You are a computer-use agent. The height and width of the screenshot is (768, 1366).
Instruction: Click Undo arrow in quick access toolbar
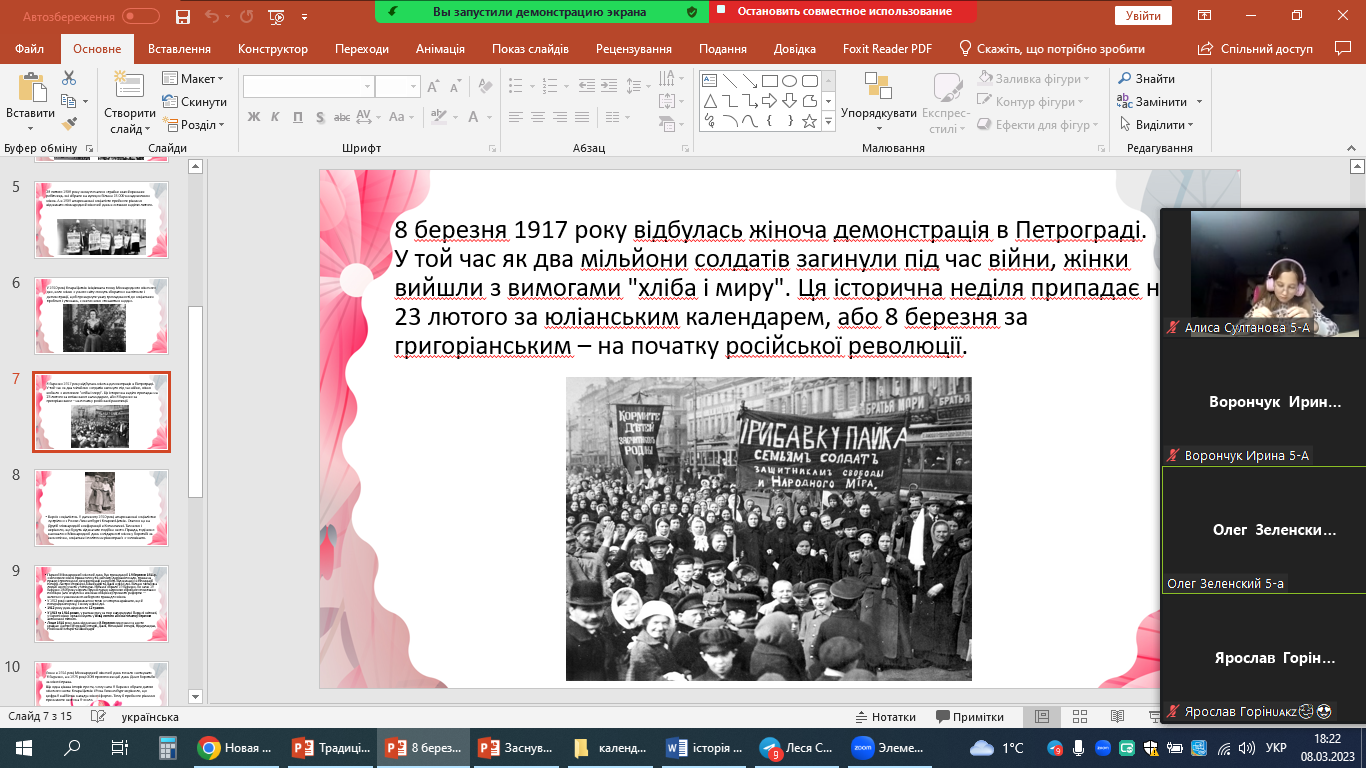pos(212,16)
